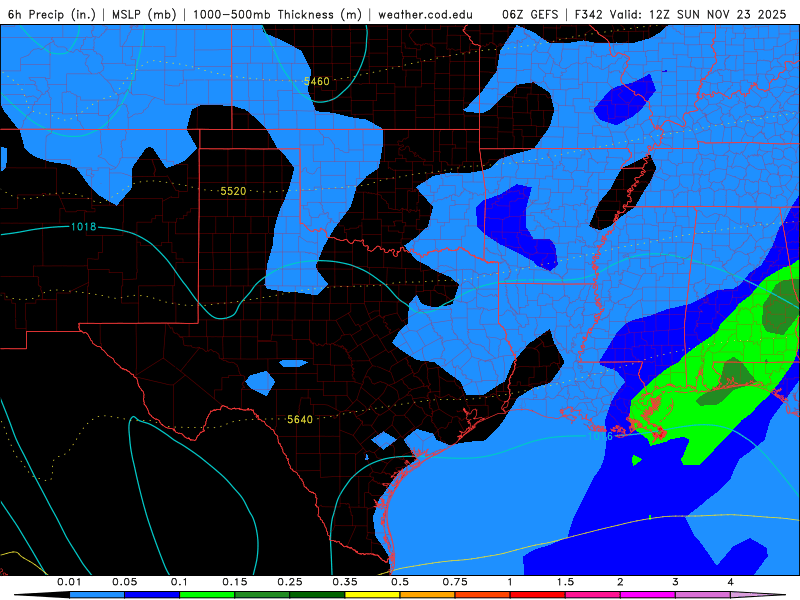Click the black left arrow of color bar
The width and height of the screenshot is (800, 600).
42,595
